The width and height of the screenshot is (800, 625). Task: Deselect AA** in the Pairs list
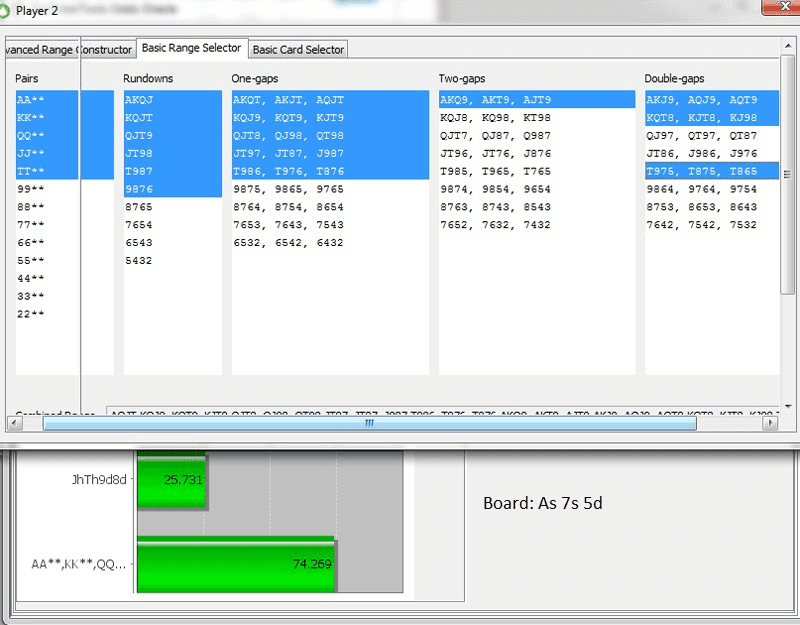click(x=31, y=100)
